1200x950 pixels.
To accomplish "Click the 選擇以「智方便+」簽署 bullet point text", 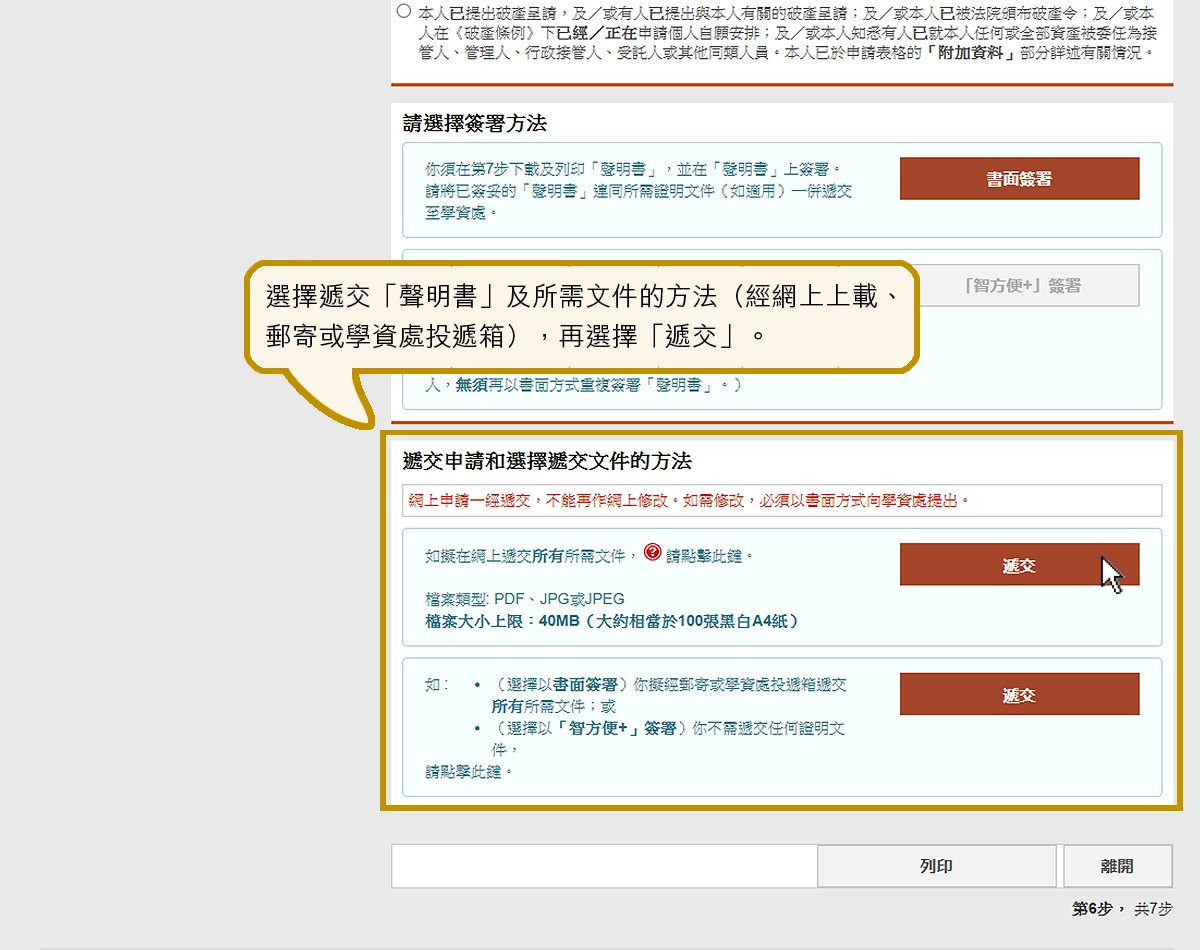I will click(x=668, y=738).
